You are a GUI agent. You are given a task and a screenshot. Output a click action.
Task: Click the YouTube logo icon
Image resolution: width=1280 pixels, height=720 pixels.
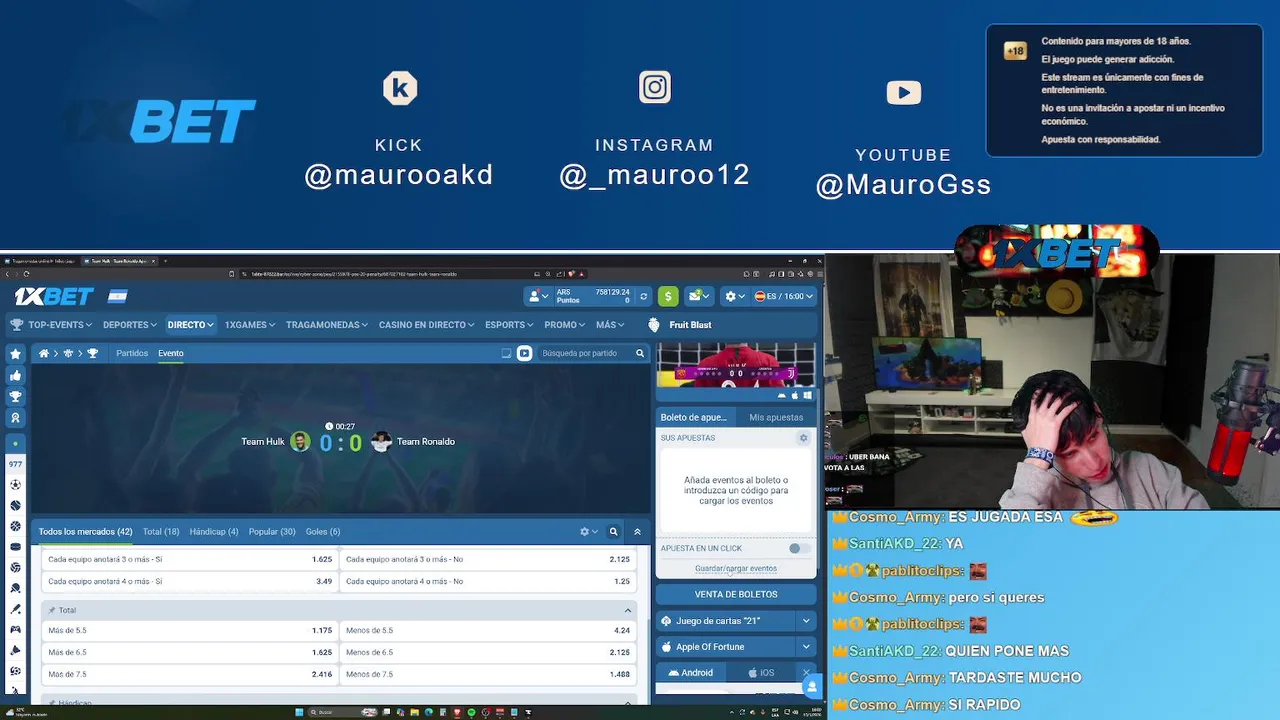point(903,93)
